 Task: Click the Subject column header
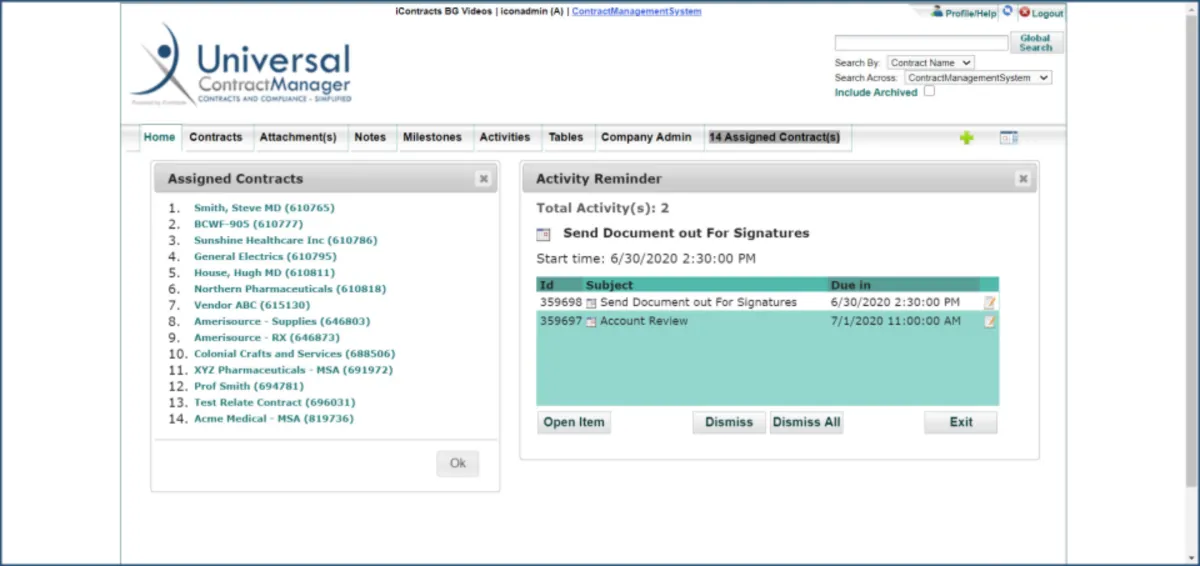(705, 285)
